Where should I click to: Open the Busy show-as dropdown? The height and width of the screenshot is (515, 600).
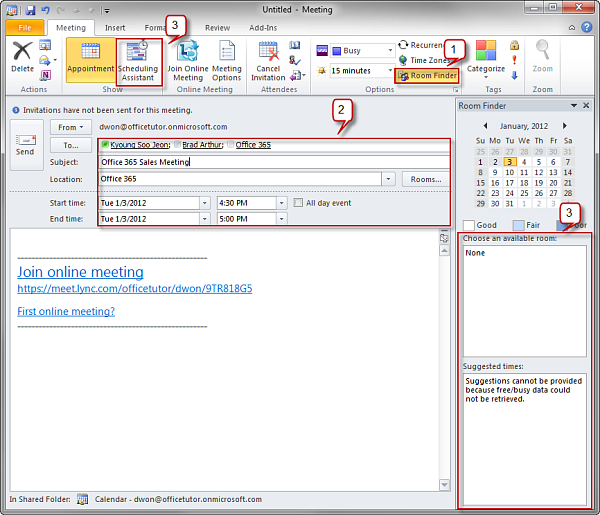point(390,50)
